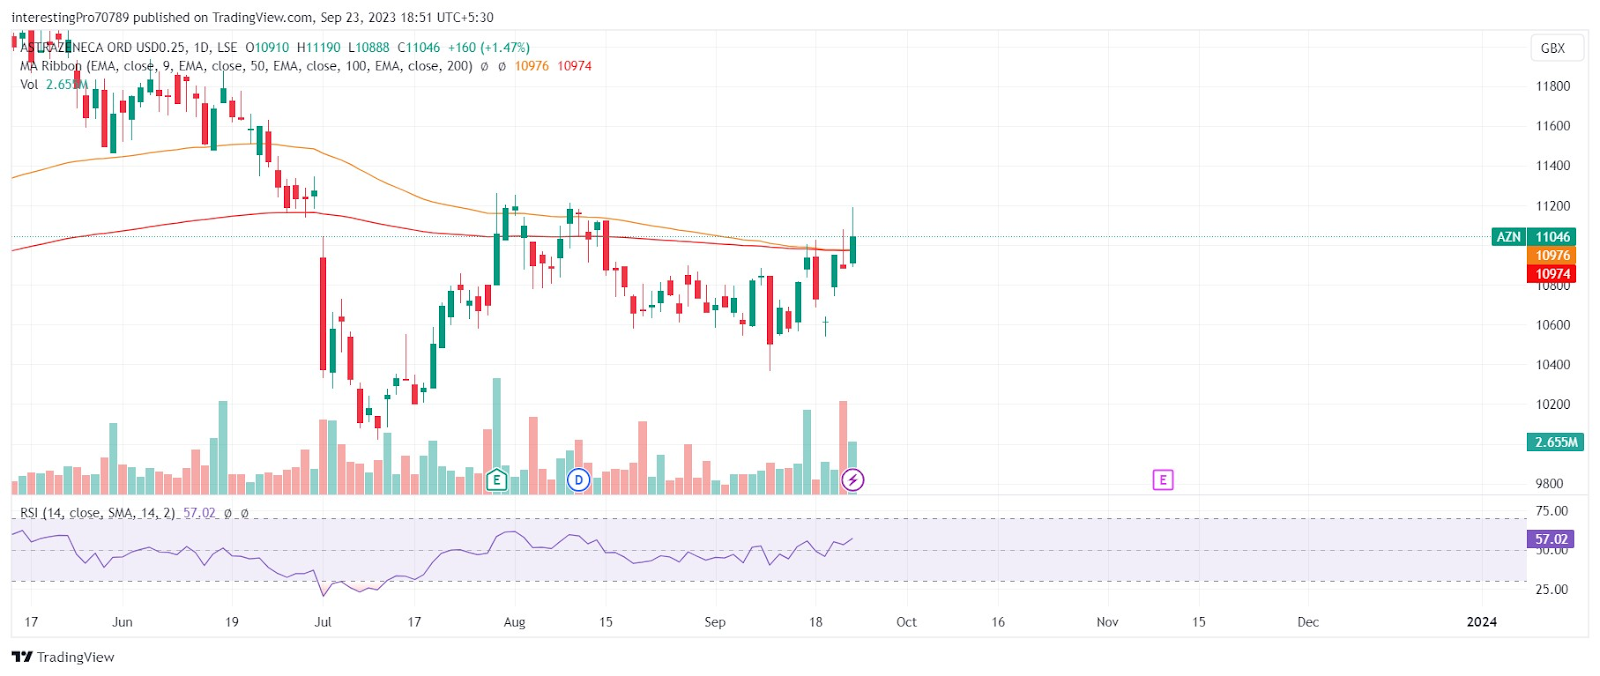Click the blue dividend D marker
Screen dimensions: 1600x676
(x=578, y=480)
